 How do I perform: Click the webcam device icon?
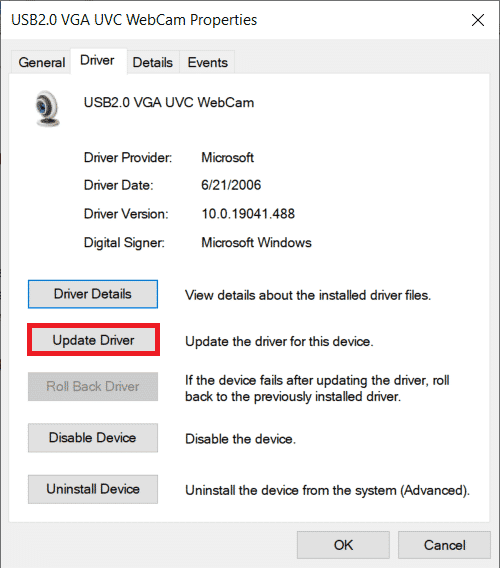[47, 108]
